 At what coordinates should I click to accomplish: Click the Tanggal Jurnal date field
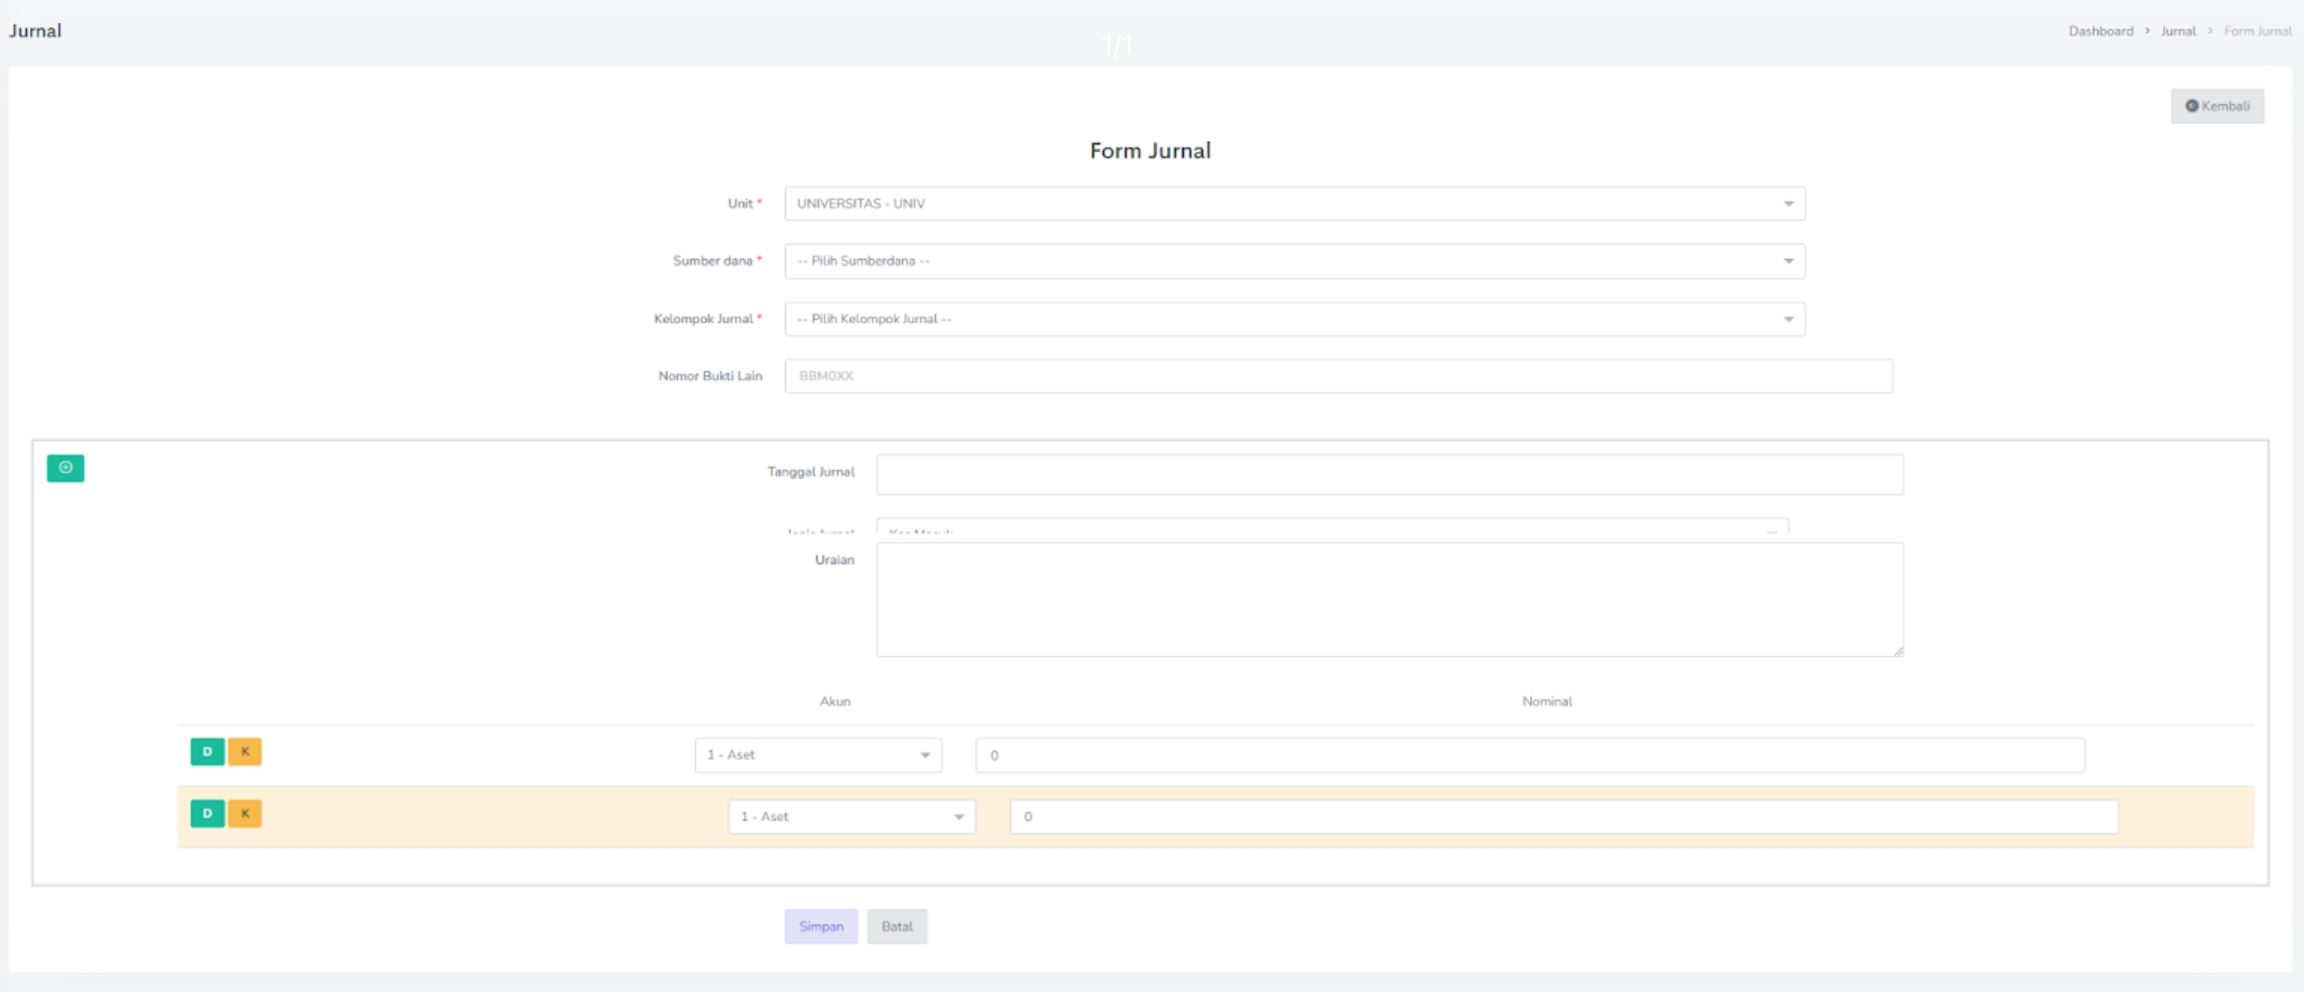pyautogui.click(x=1389, y=474)
